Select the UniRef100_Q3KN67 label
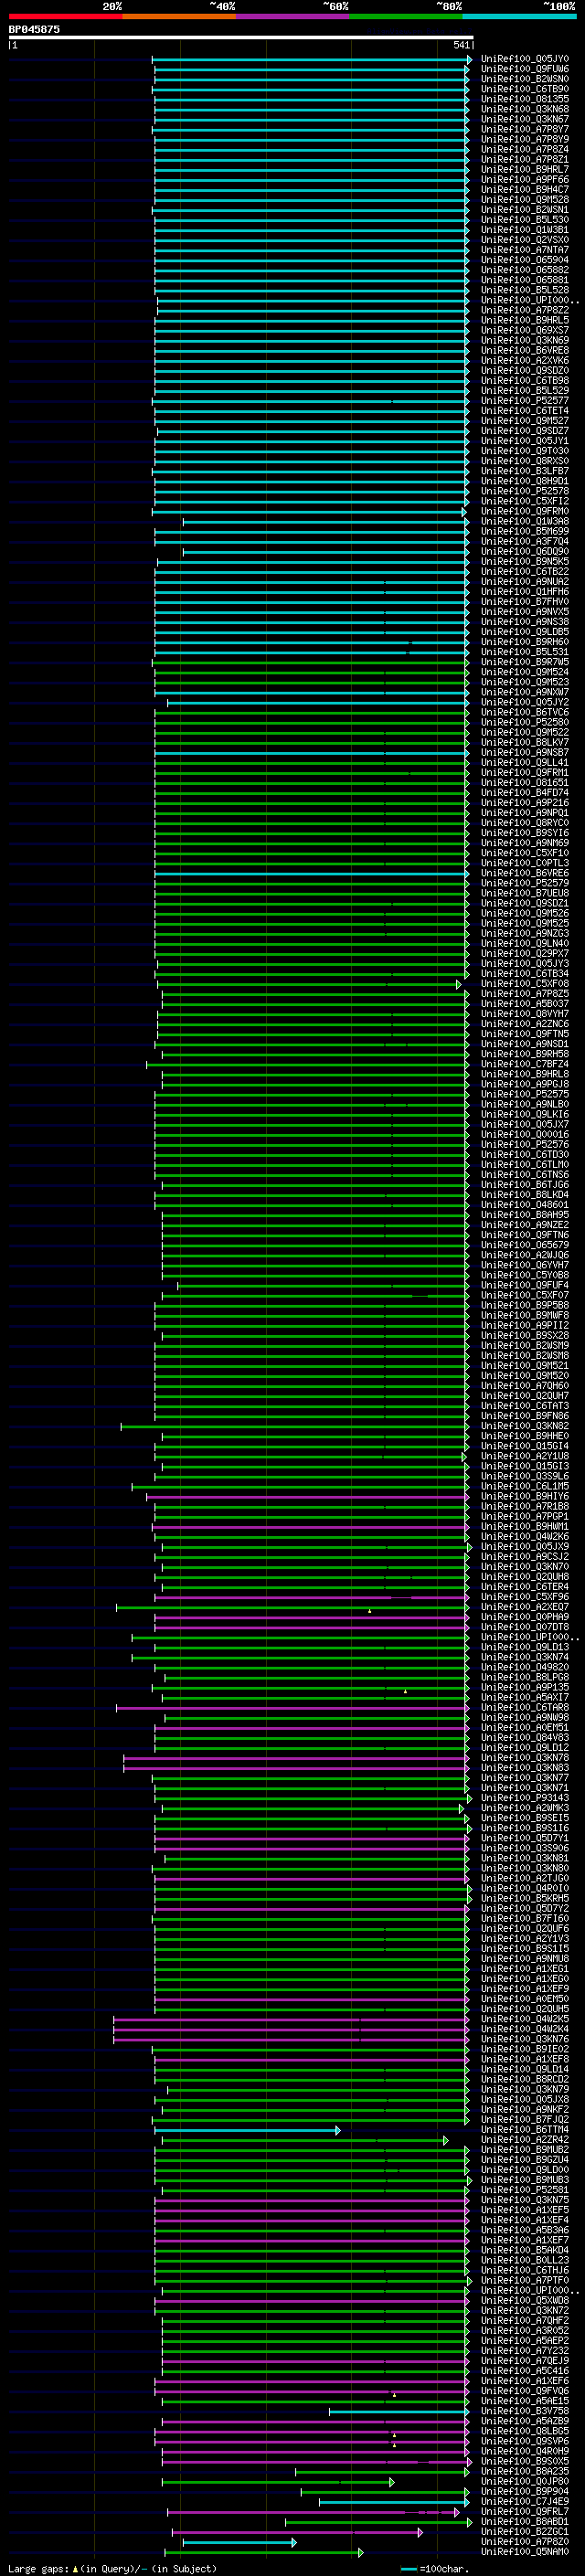The height and width of the screenshot is (2576, 585). click(525, 119)
